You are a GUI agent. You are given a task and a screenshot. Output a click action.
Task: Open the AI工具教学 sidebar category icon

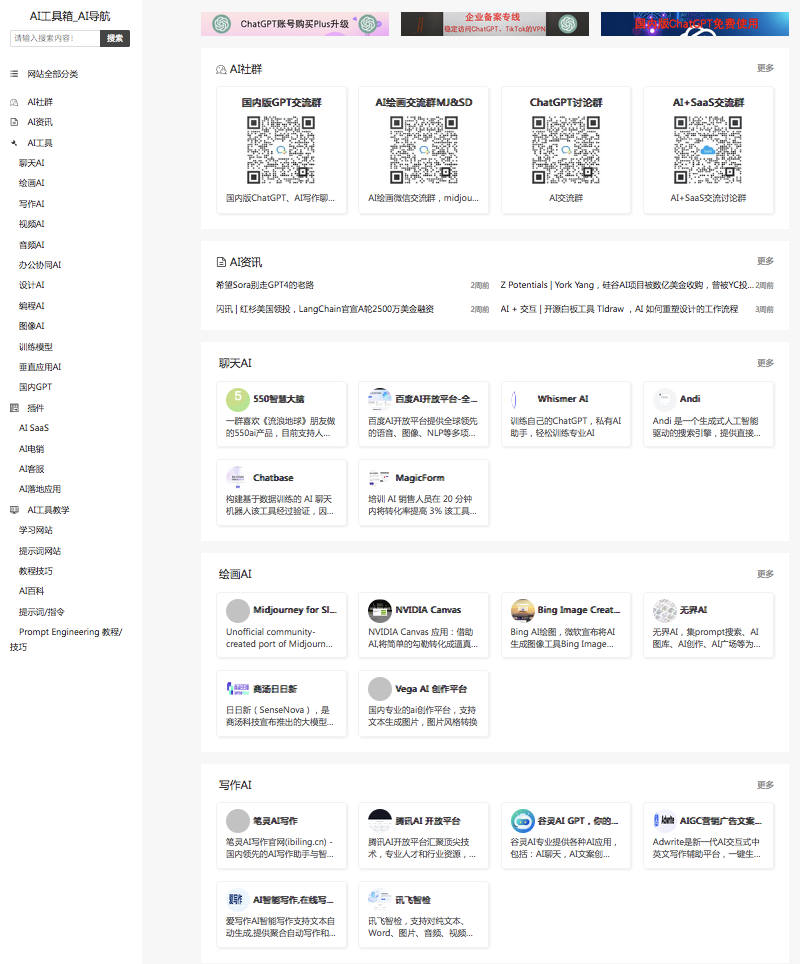[14, 510]
